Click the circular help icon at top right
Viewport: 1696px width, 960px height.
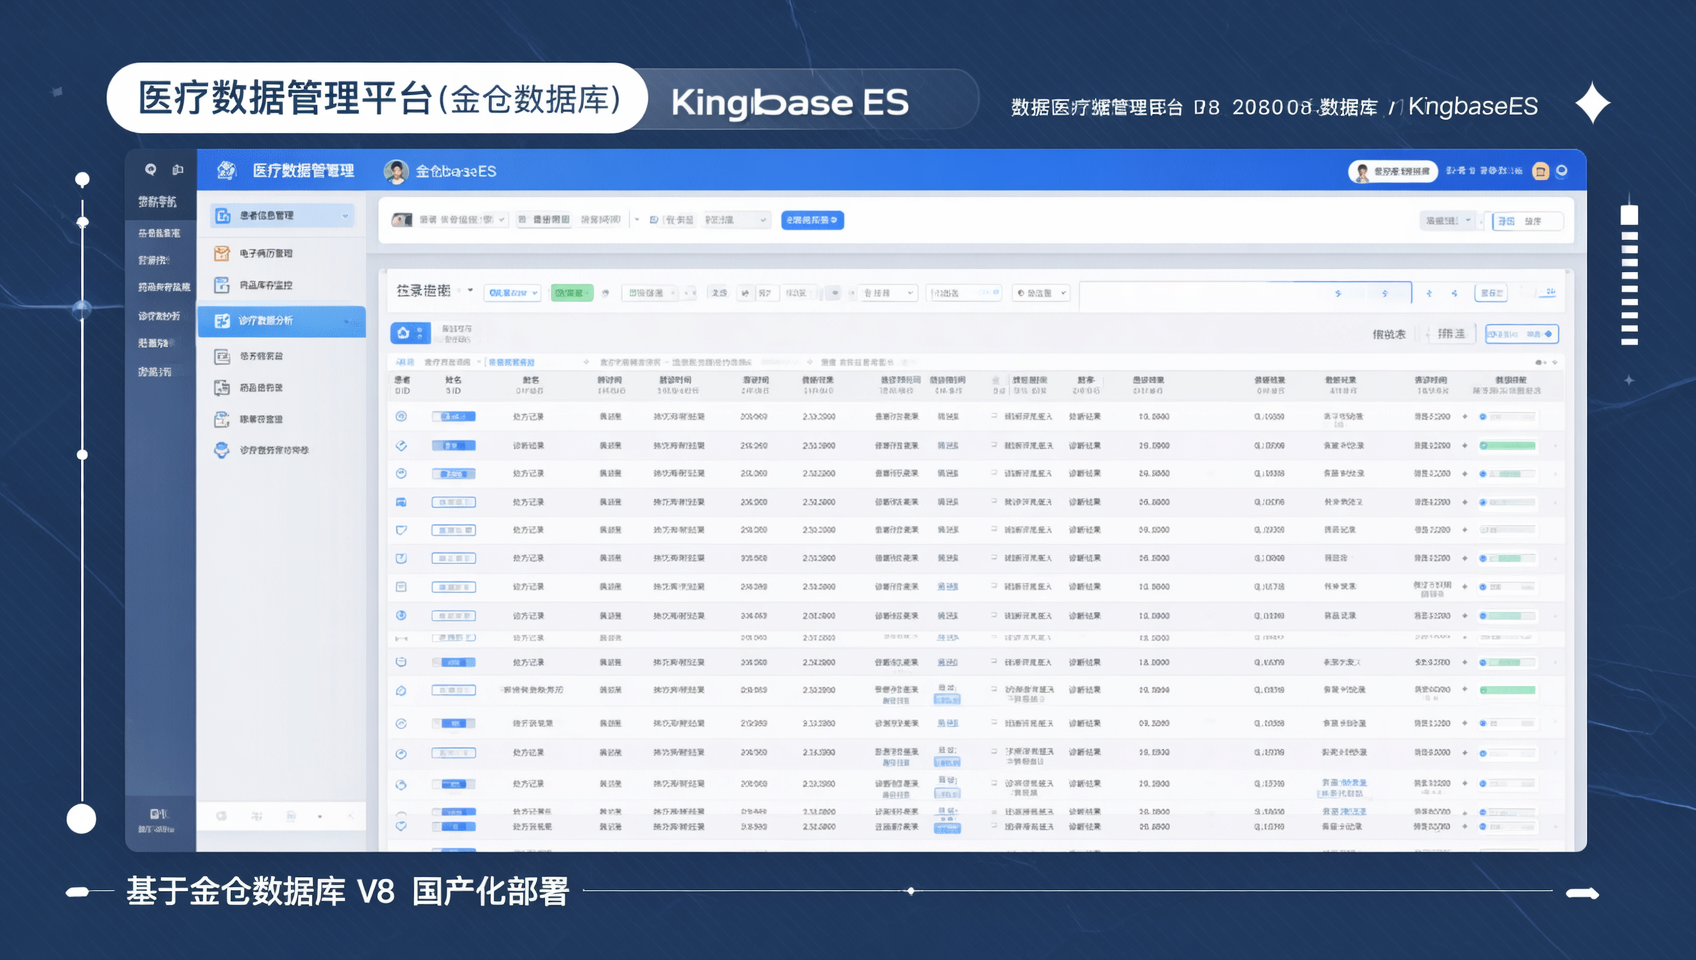(x=1562, y=170)
